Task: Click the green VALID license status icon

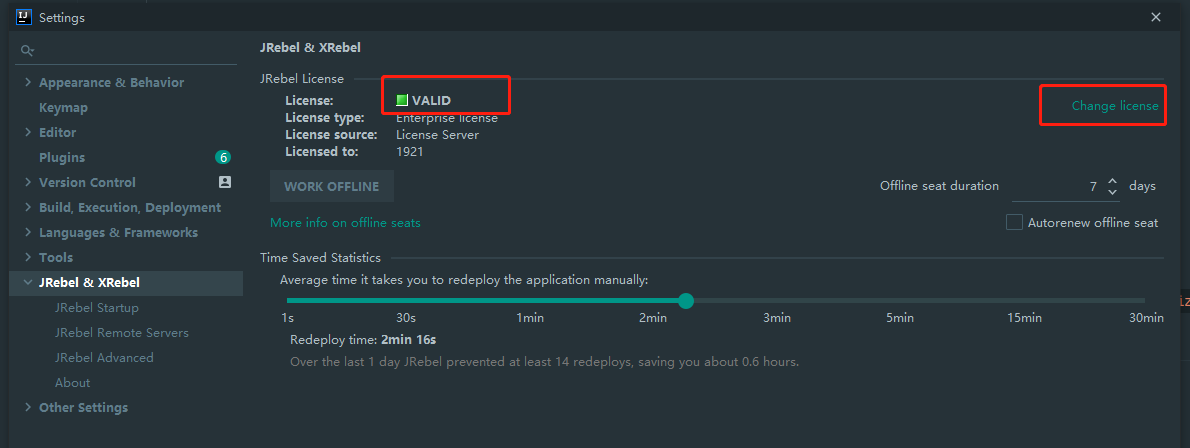Action: coord(402,100)
